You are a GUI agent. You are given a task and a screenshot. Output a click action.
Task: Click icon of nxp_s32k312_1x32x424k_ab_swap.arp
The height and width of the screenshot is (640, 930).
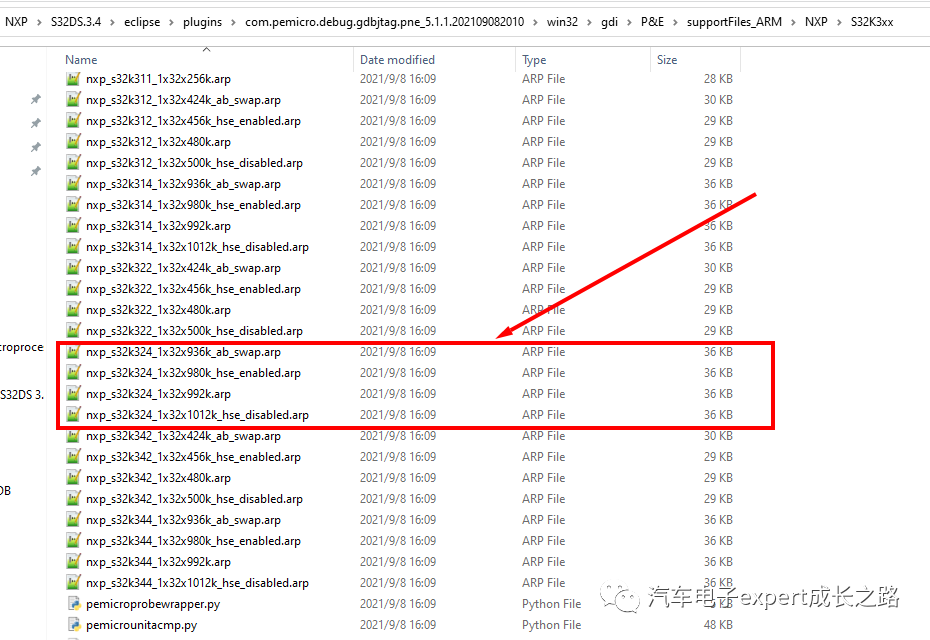click(73, 100)
